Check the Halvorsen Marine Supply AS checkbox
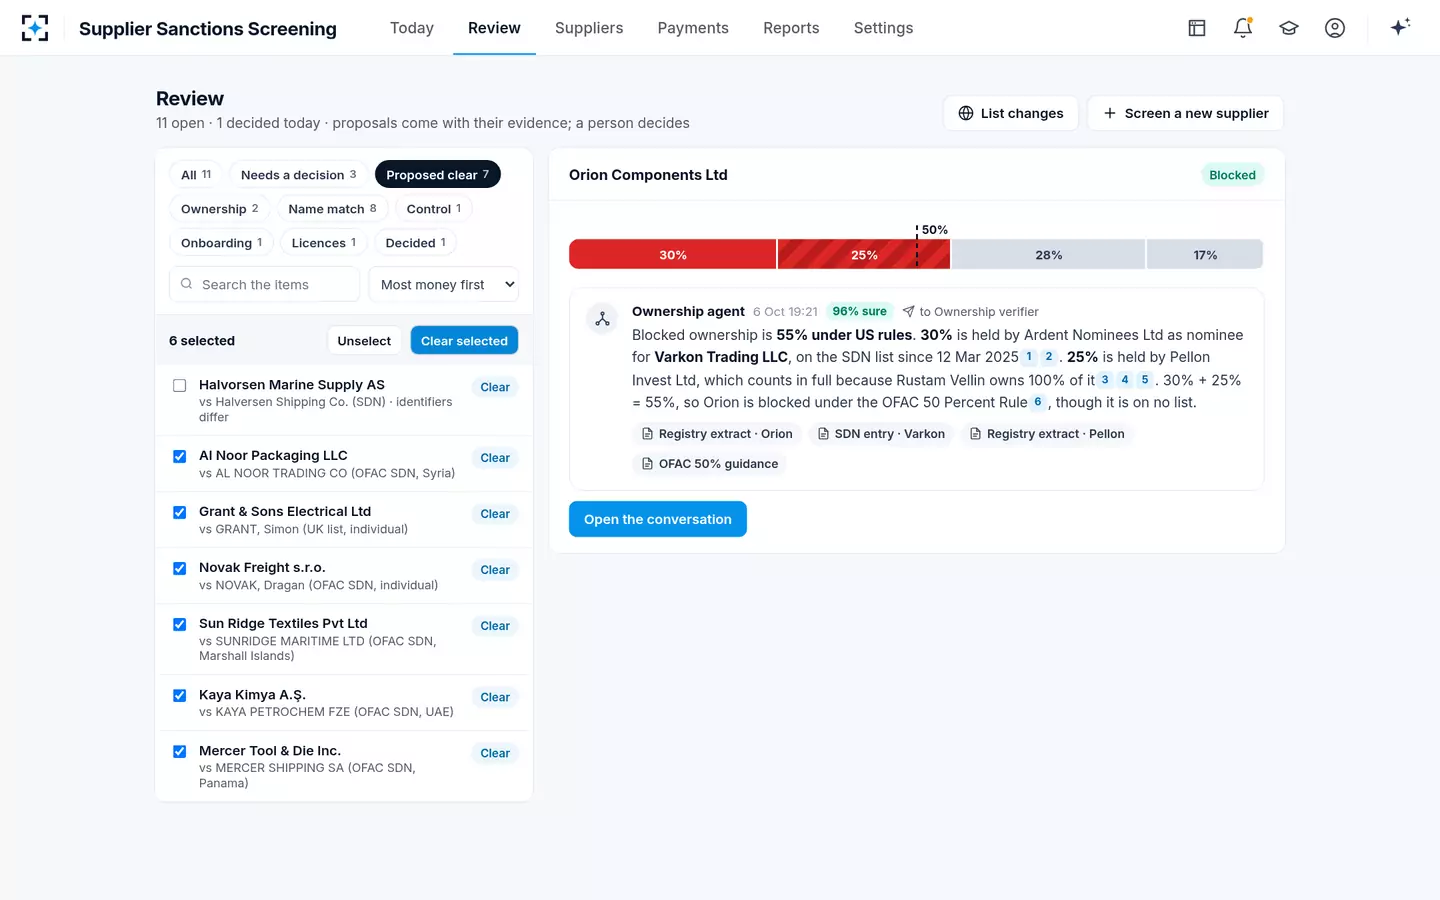 tap(180, 385)
